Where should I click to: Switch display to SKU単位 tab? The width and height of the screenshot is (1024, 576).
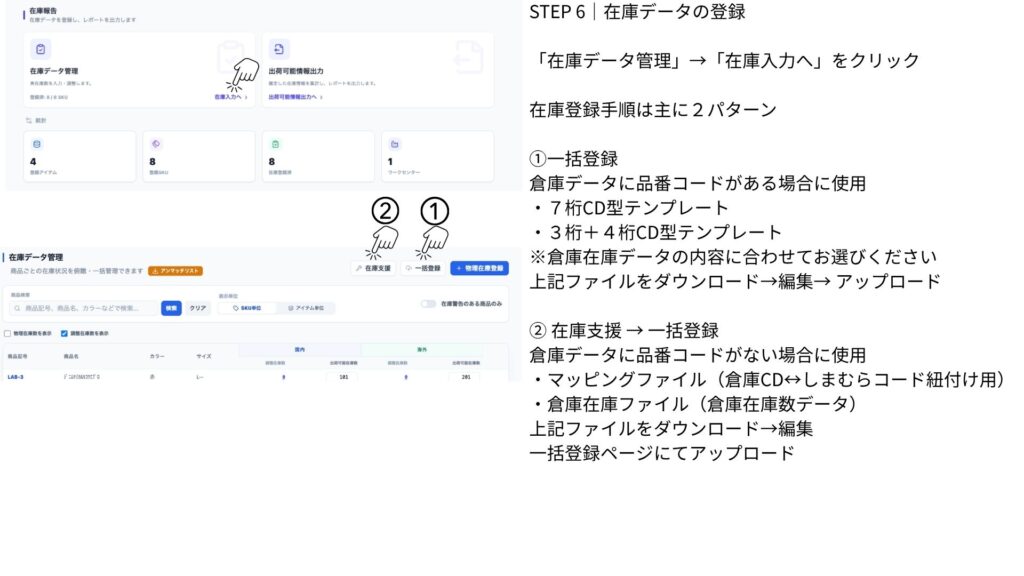[x=247, y=308]
